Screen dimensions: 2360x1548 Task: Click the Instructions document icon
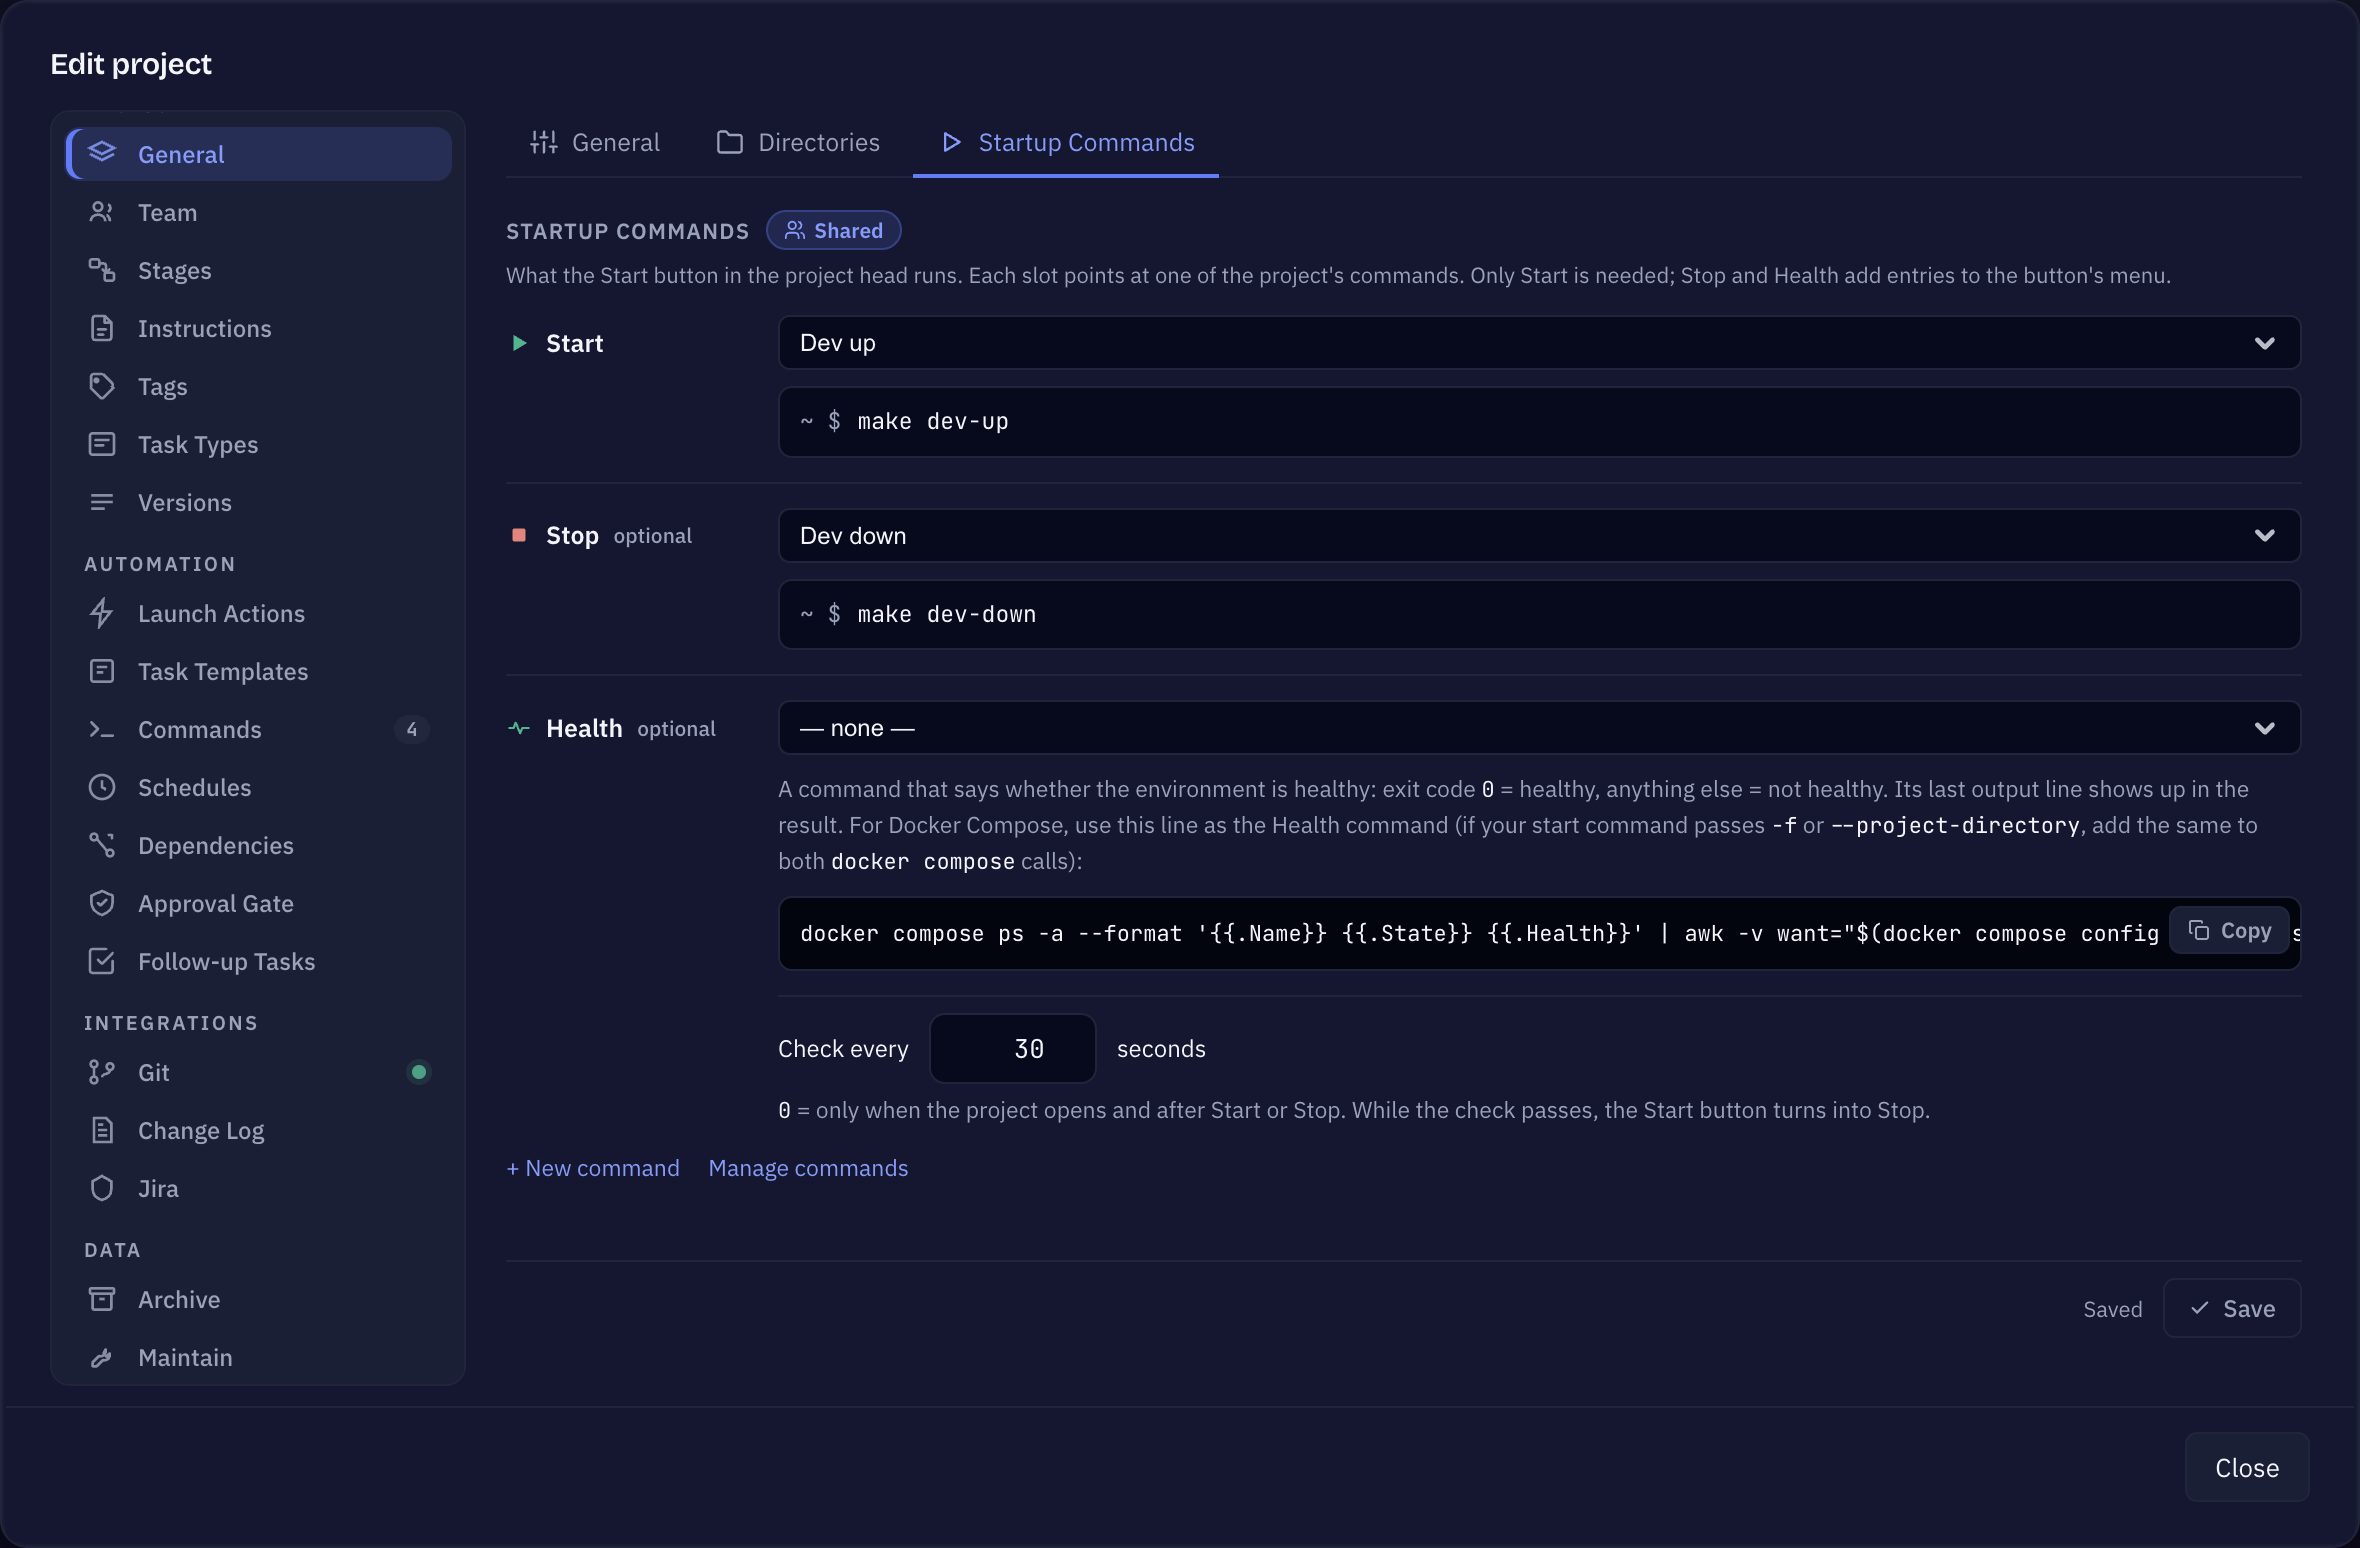tap(101, 328)
